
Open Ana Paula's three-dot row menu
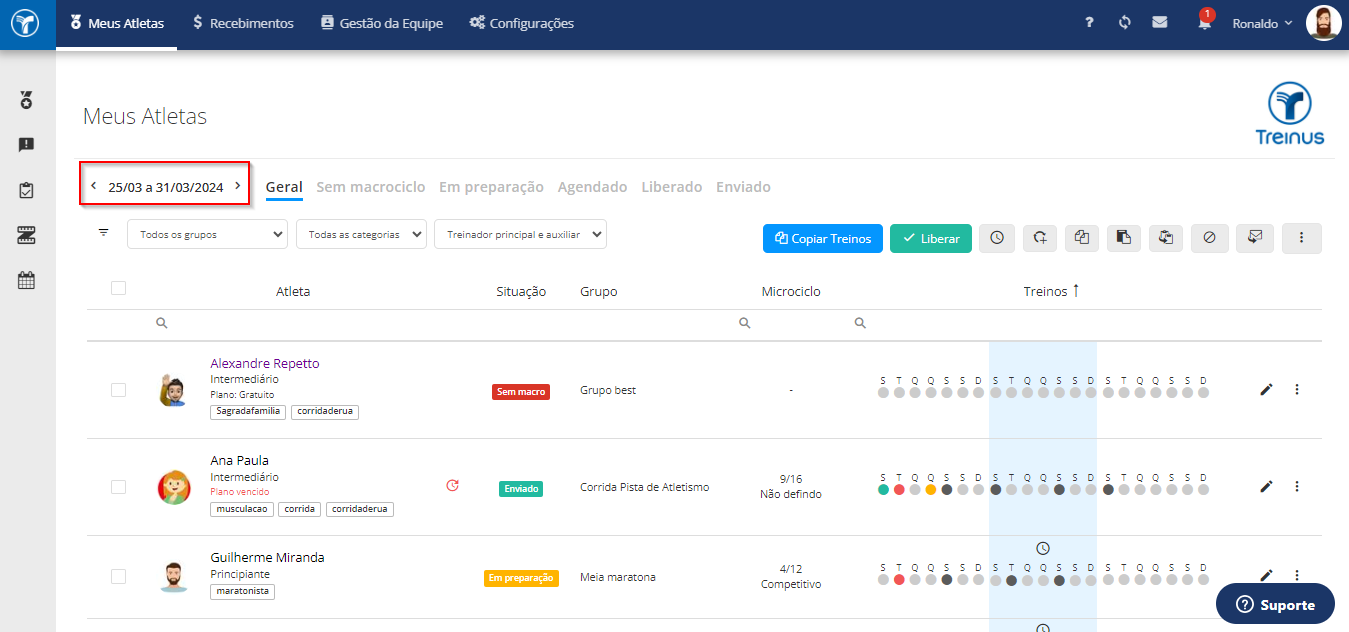1297,486
